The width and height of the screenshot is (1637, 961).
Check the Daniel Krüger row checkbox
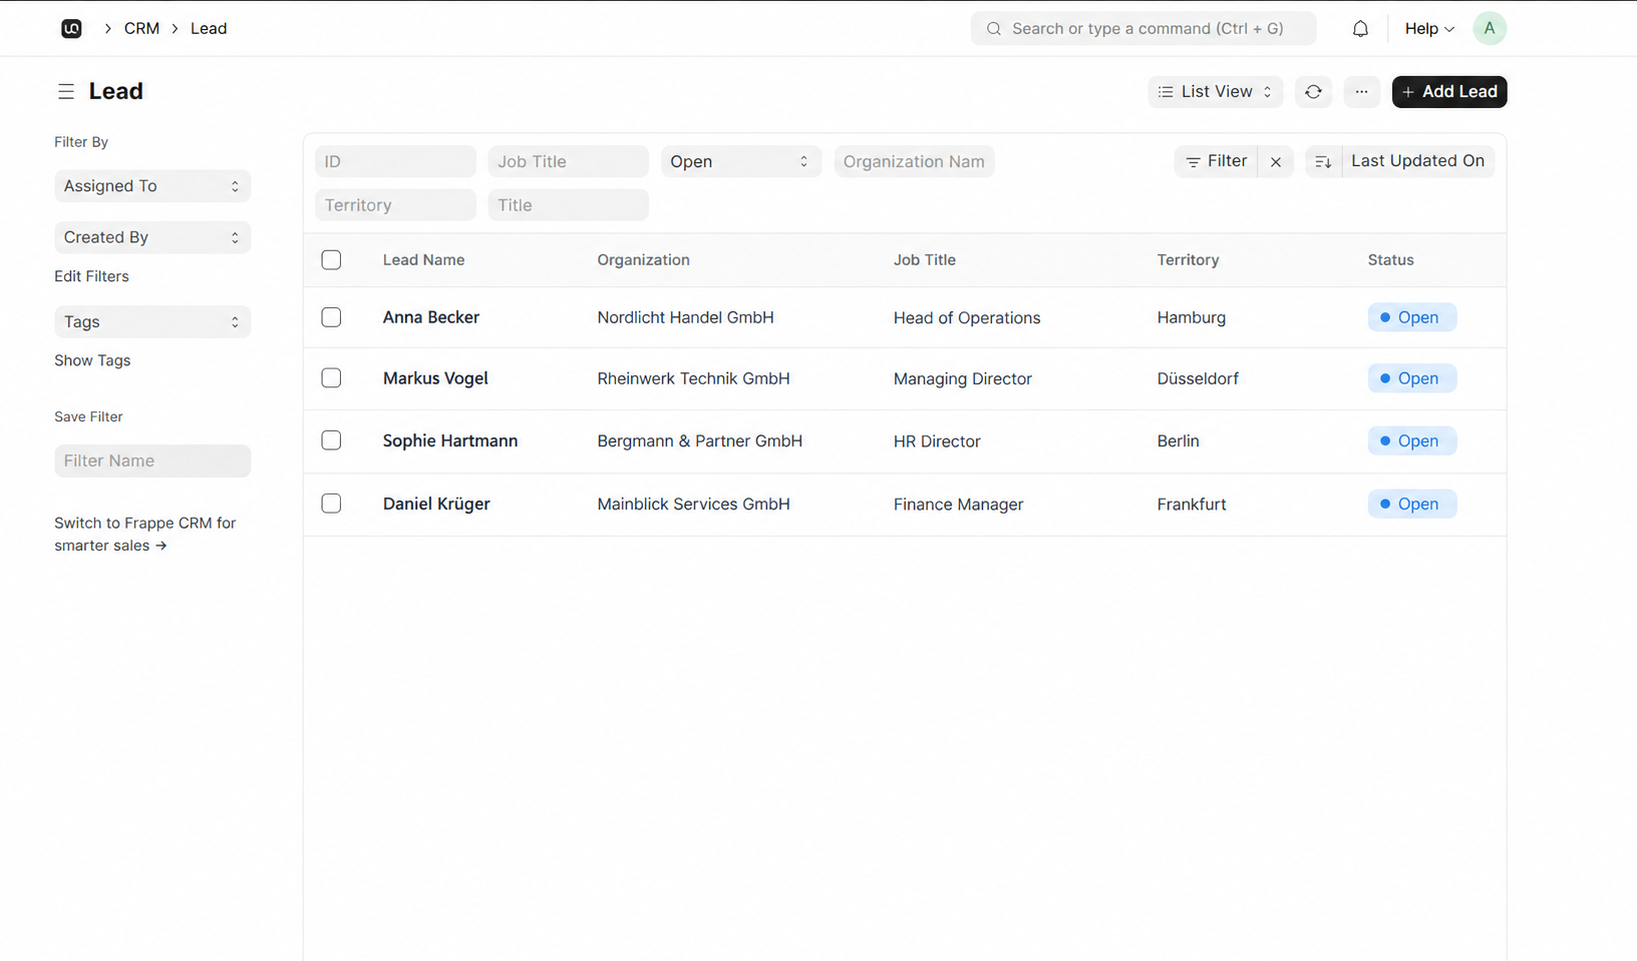(x=331, y=503)
